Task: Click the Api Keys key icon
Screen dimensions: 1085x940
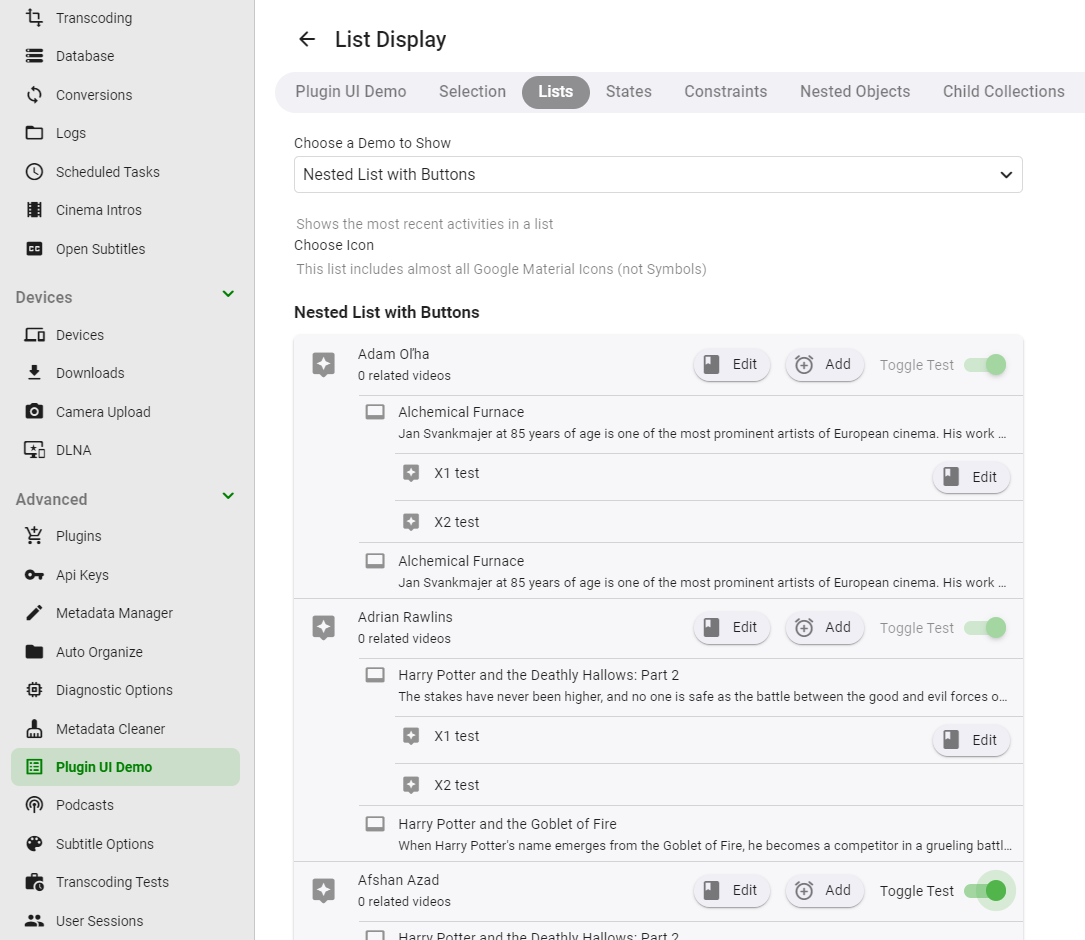Action: point(35,575)
